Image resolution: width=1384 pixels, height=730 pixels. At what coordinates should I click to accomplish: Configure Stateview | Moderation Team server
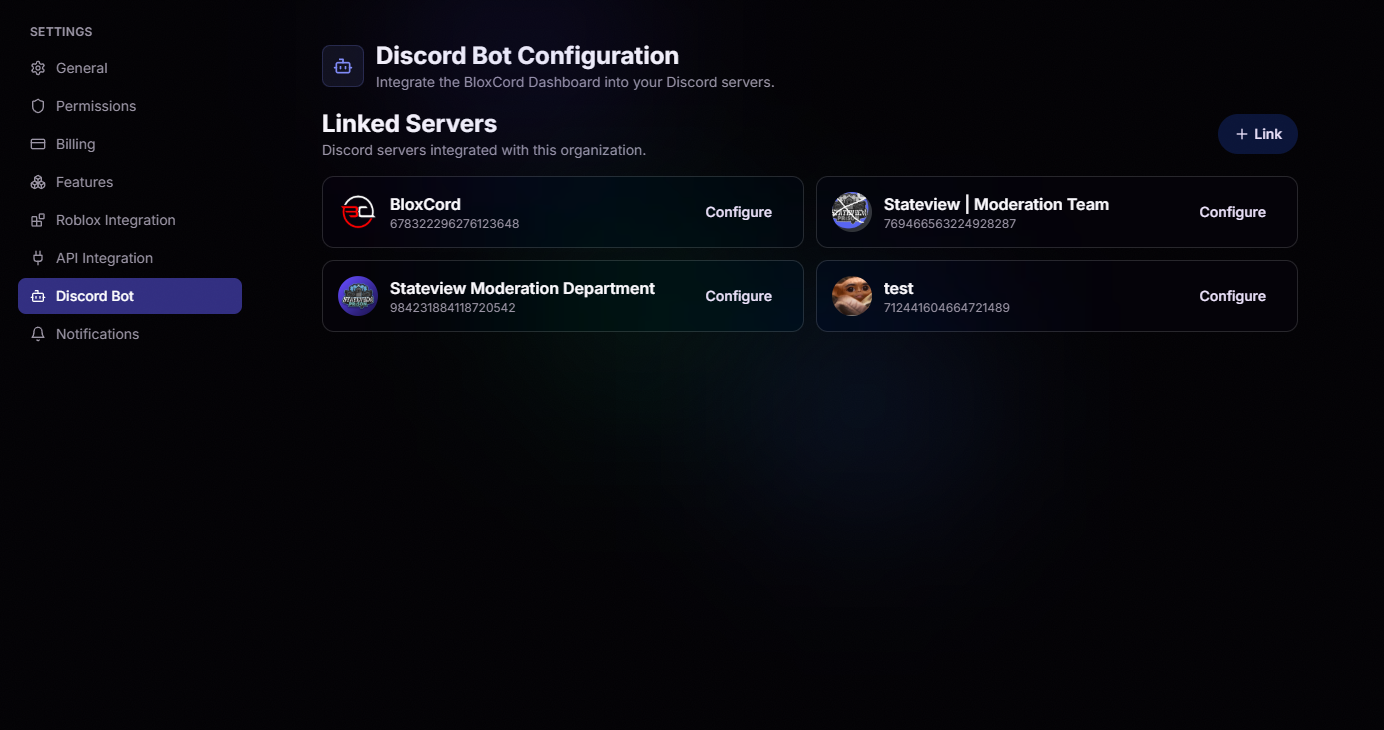pyautogui.click(x=1233, y=212)
